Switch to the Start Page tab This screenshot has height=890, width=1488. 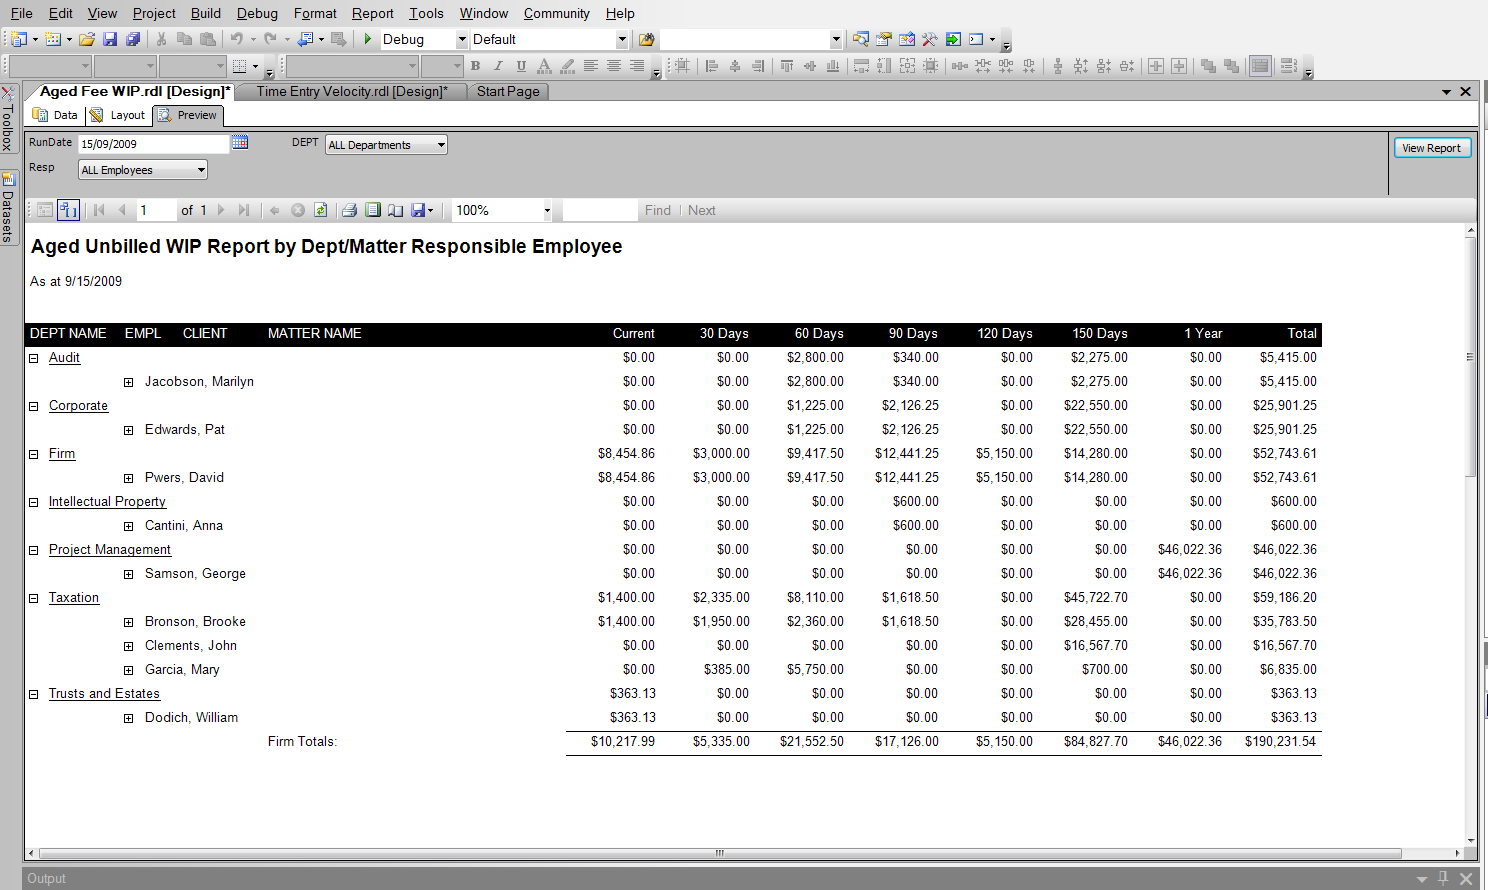508,91
